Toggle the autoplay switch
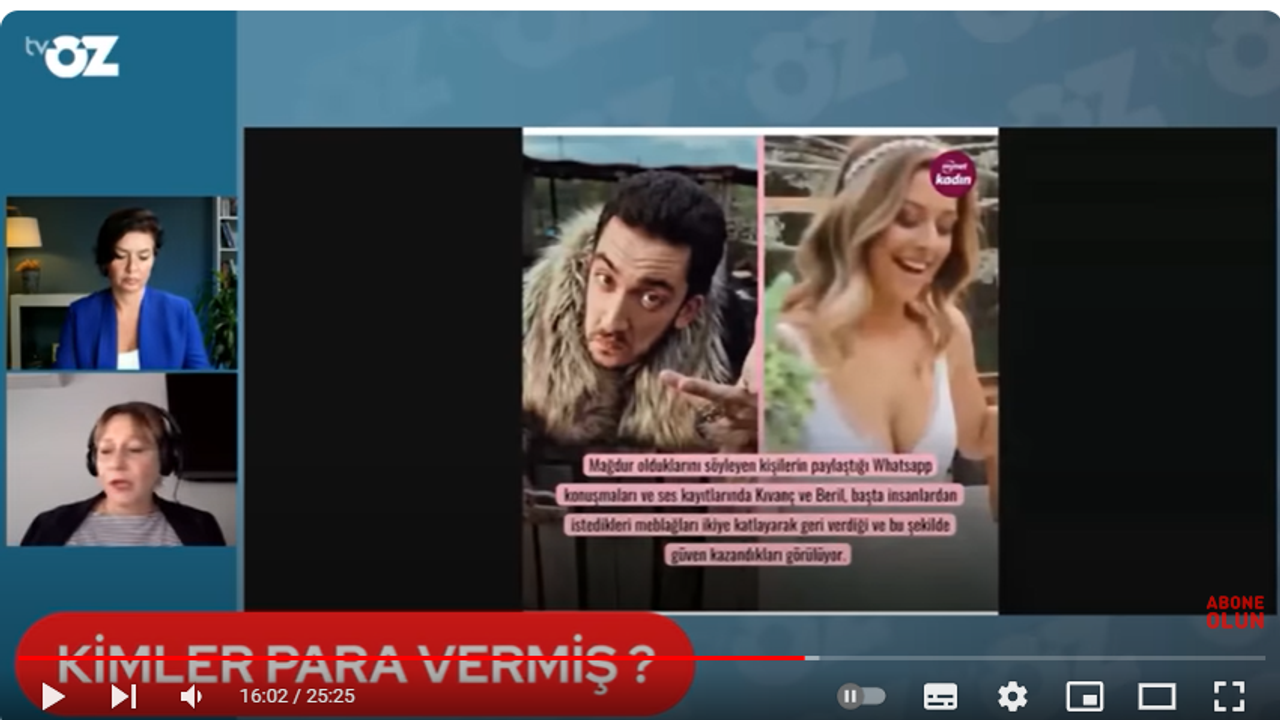Image resolution: width=1280 pixels, height=720 pixels. 861,696
